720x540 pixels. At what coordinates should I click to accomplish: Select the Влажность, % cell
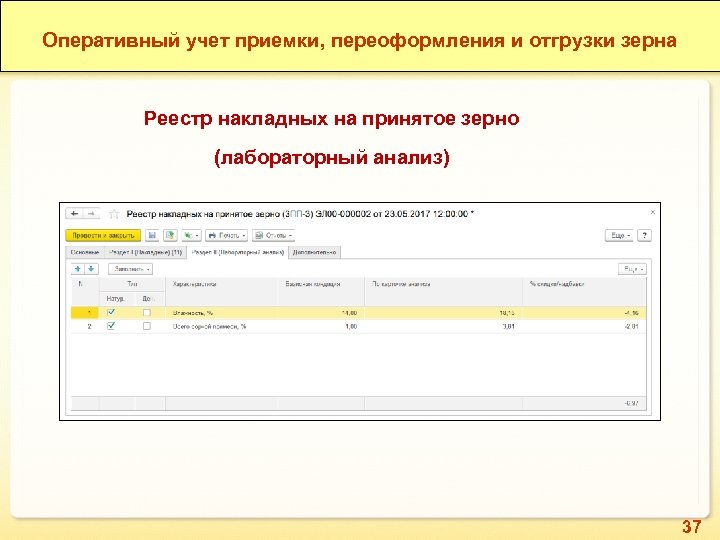tap(221, 313)
